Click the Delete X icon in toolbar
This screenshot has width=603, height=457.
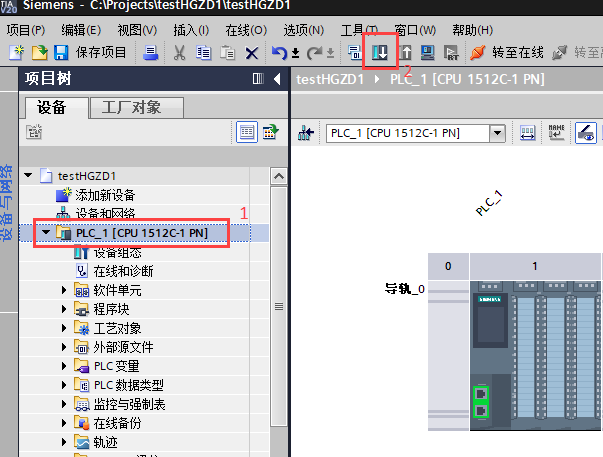252,52
